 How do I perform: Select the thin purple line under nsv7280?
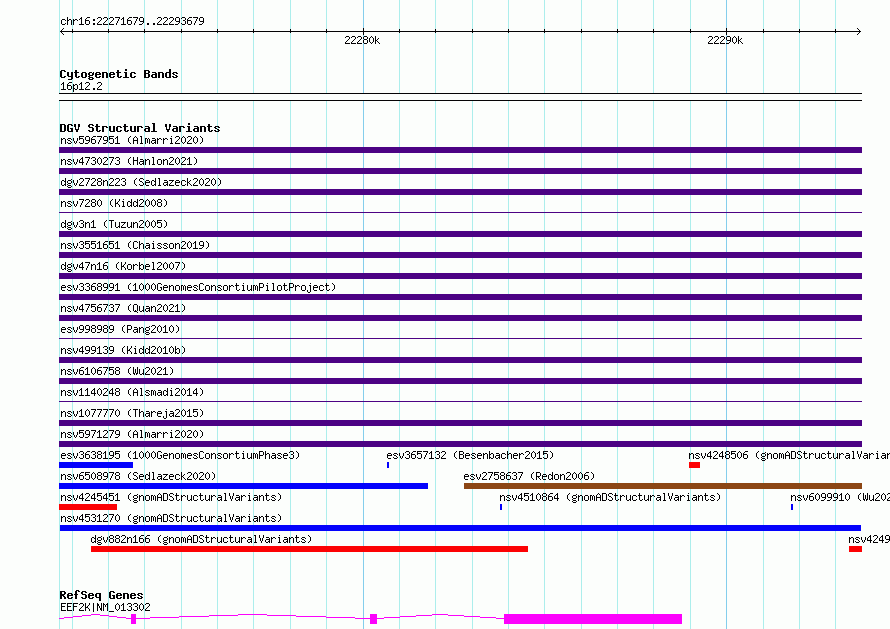pyautogui.click(x=460, y=212)
